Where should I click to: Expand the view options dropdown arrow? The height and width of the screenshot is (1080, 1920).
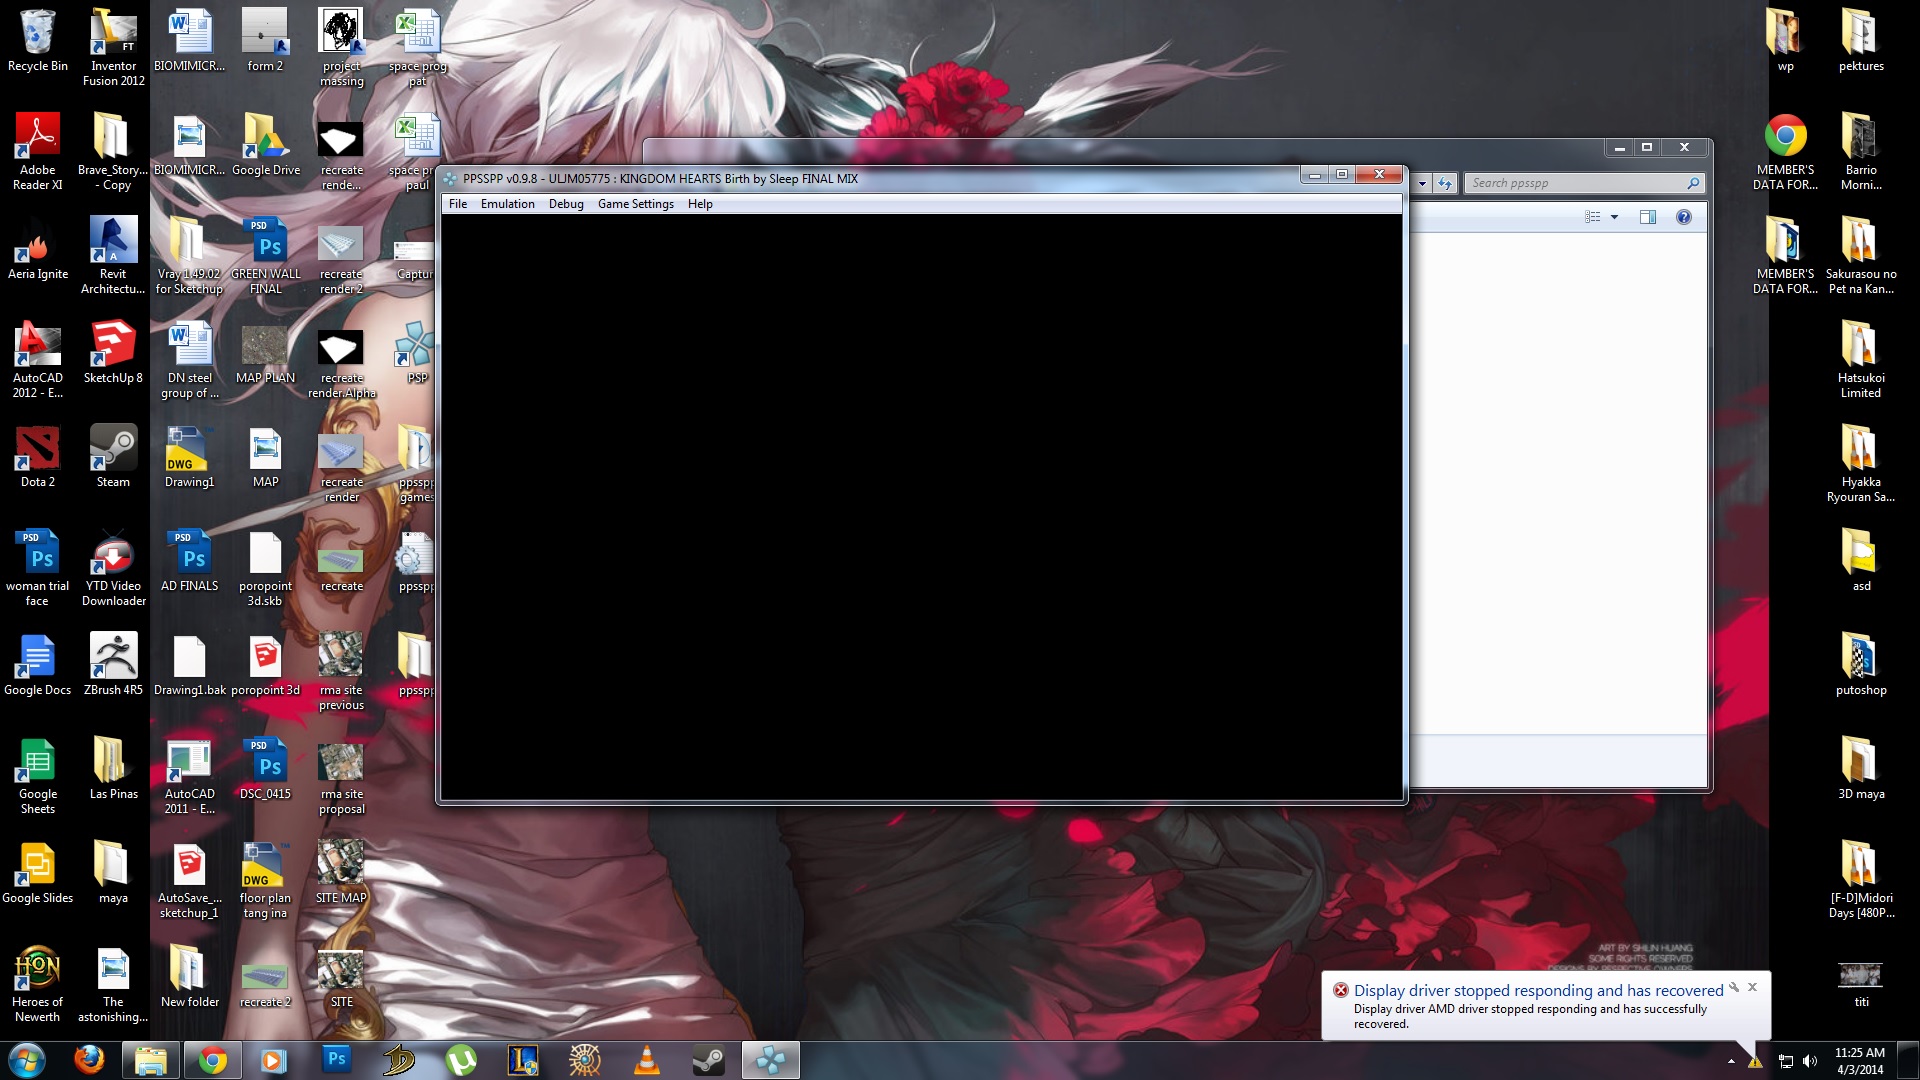pyautogui.click(x=1614, y=217)
